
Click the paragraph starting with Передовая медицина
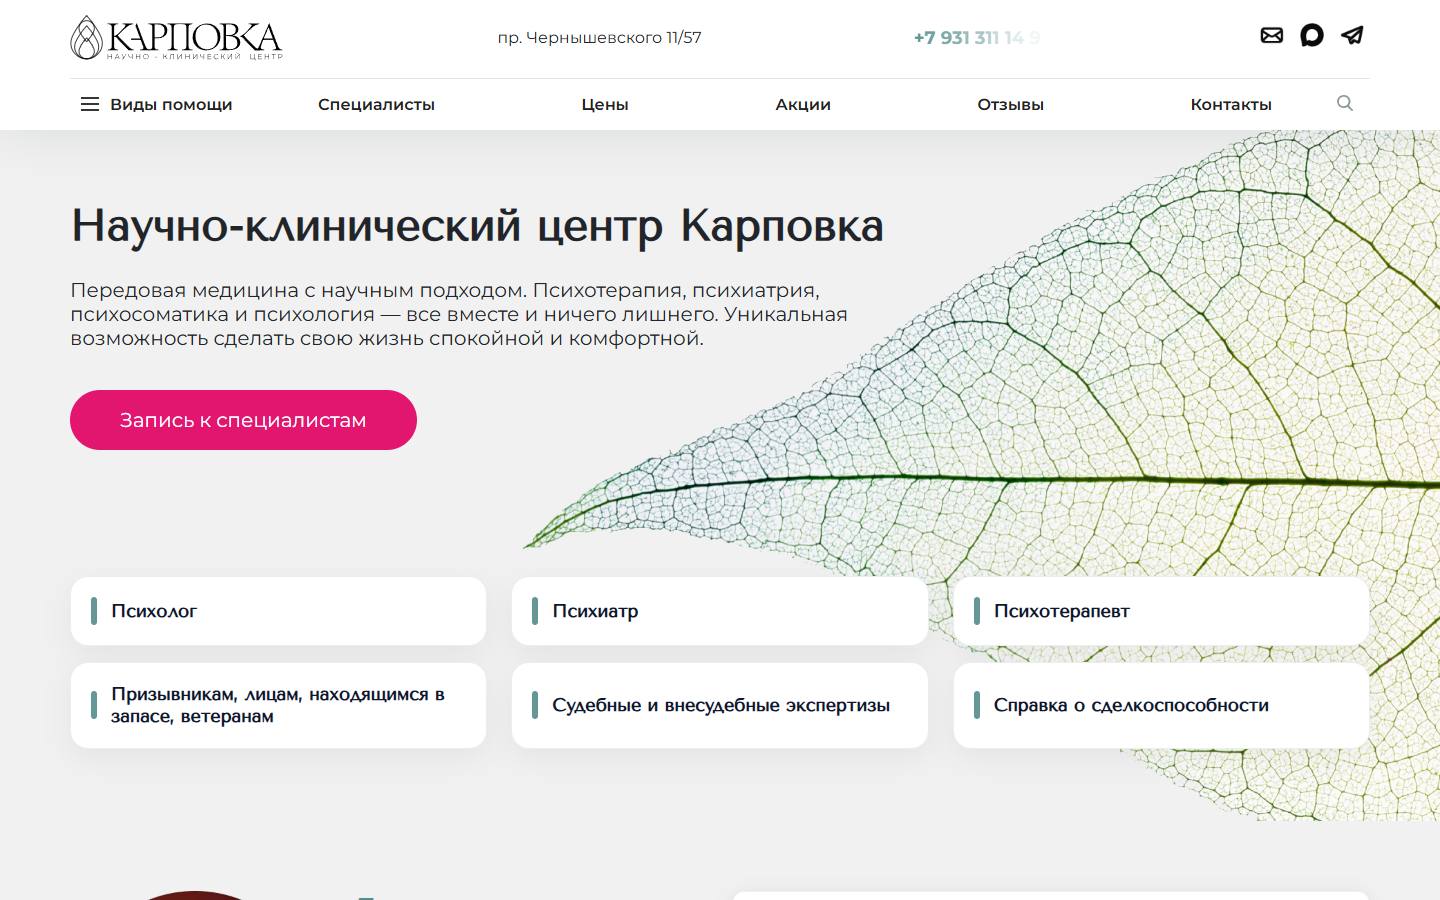[x=459, y=314]
